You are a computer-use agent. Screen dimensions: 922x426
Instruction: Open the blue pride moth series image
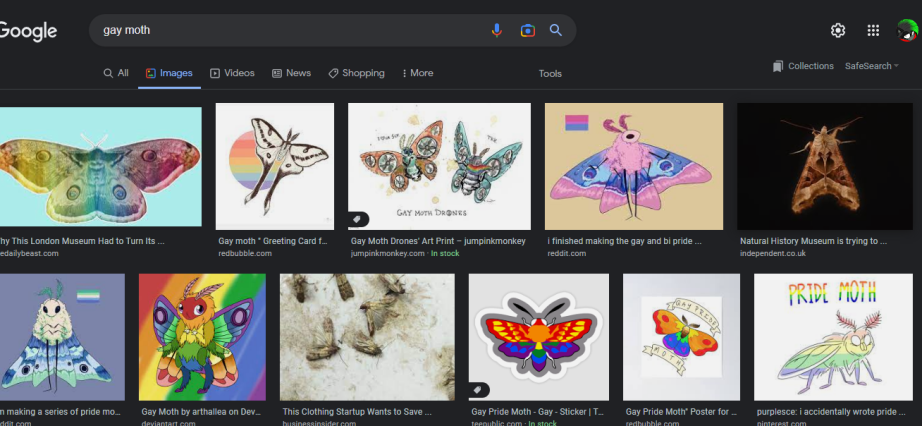pos(62,337)
